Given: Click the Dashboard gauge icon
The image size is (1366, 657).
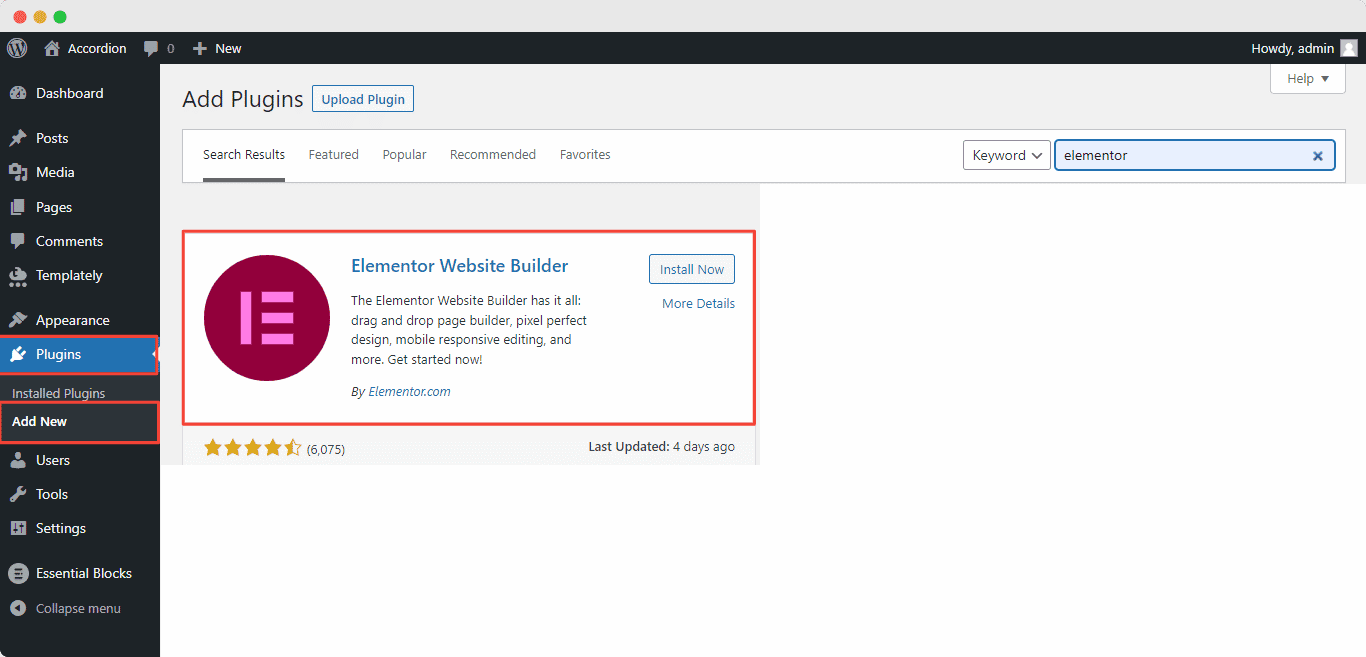Looking at the screenshot, I should coord(18,93).
